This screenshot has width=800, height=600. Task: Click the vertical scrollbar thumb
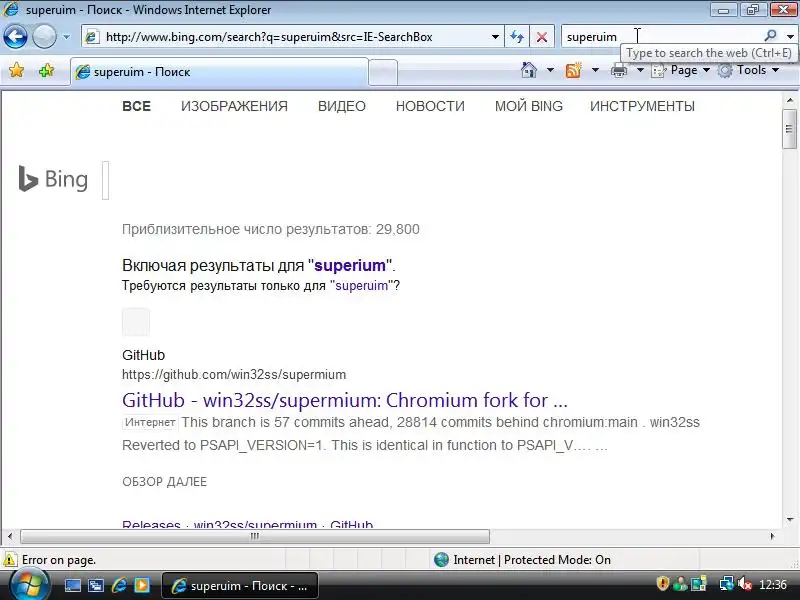789,129
